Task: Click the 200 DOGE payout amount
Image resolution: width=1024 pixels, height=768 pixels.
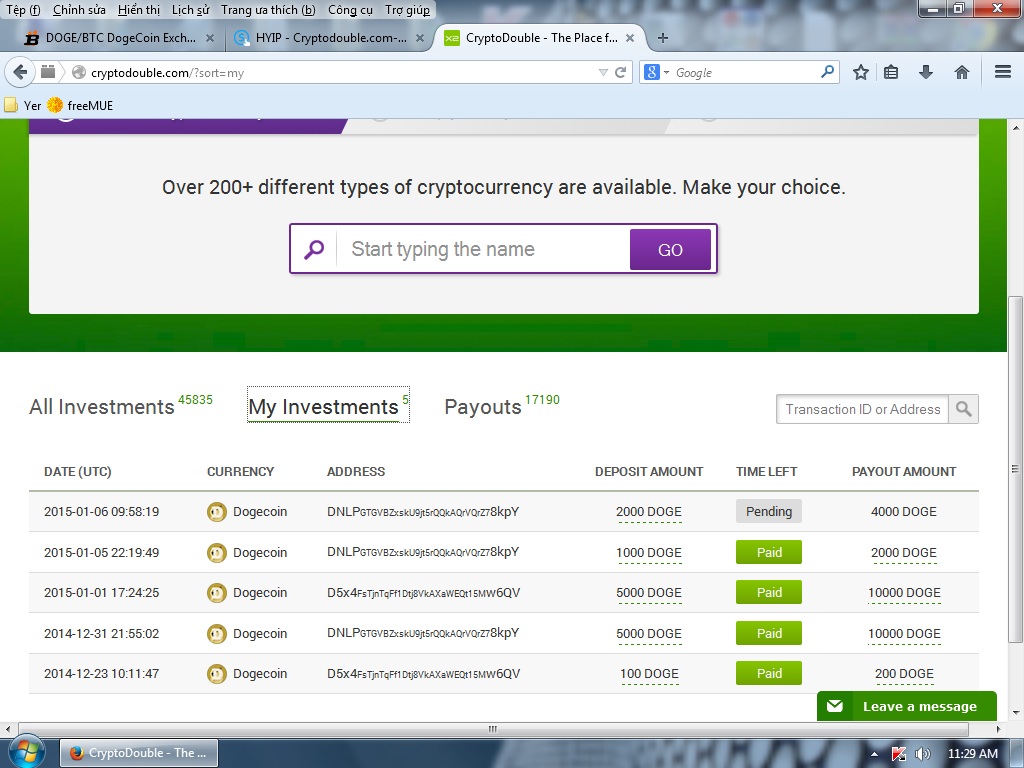Action: [904, 674]
